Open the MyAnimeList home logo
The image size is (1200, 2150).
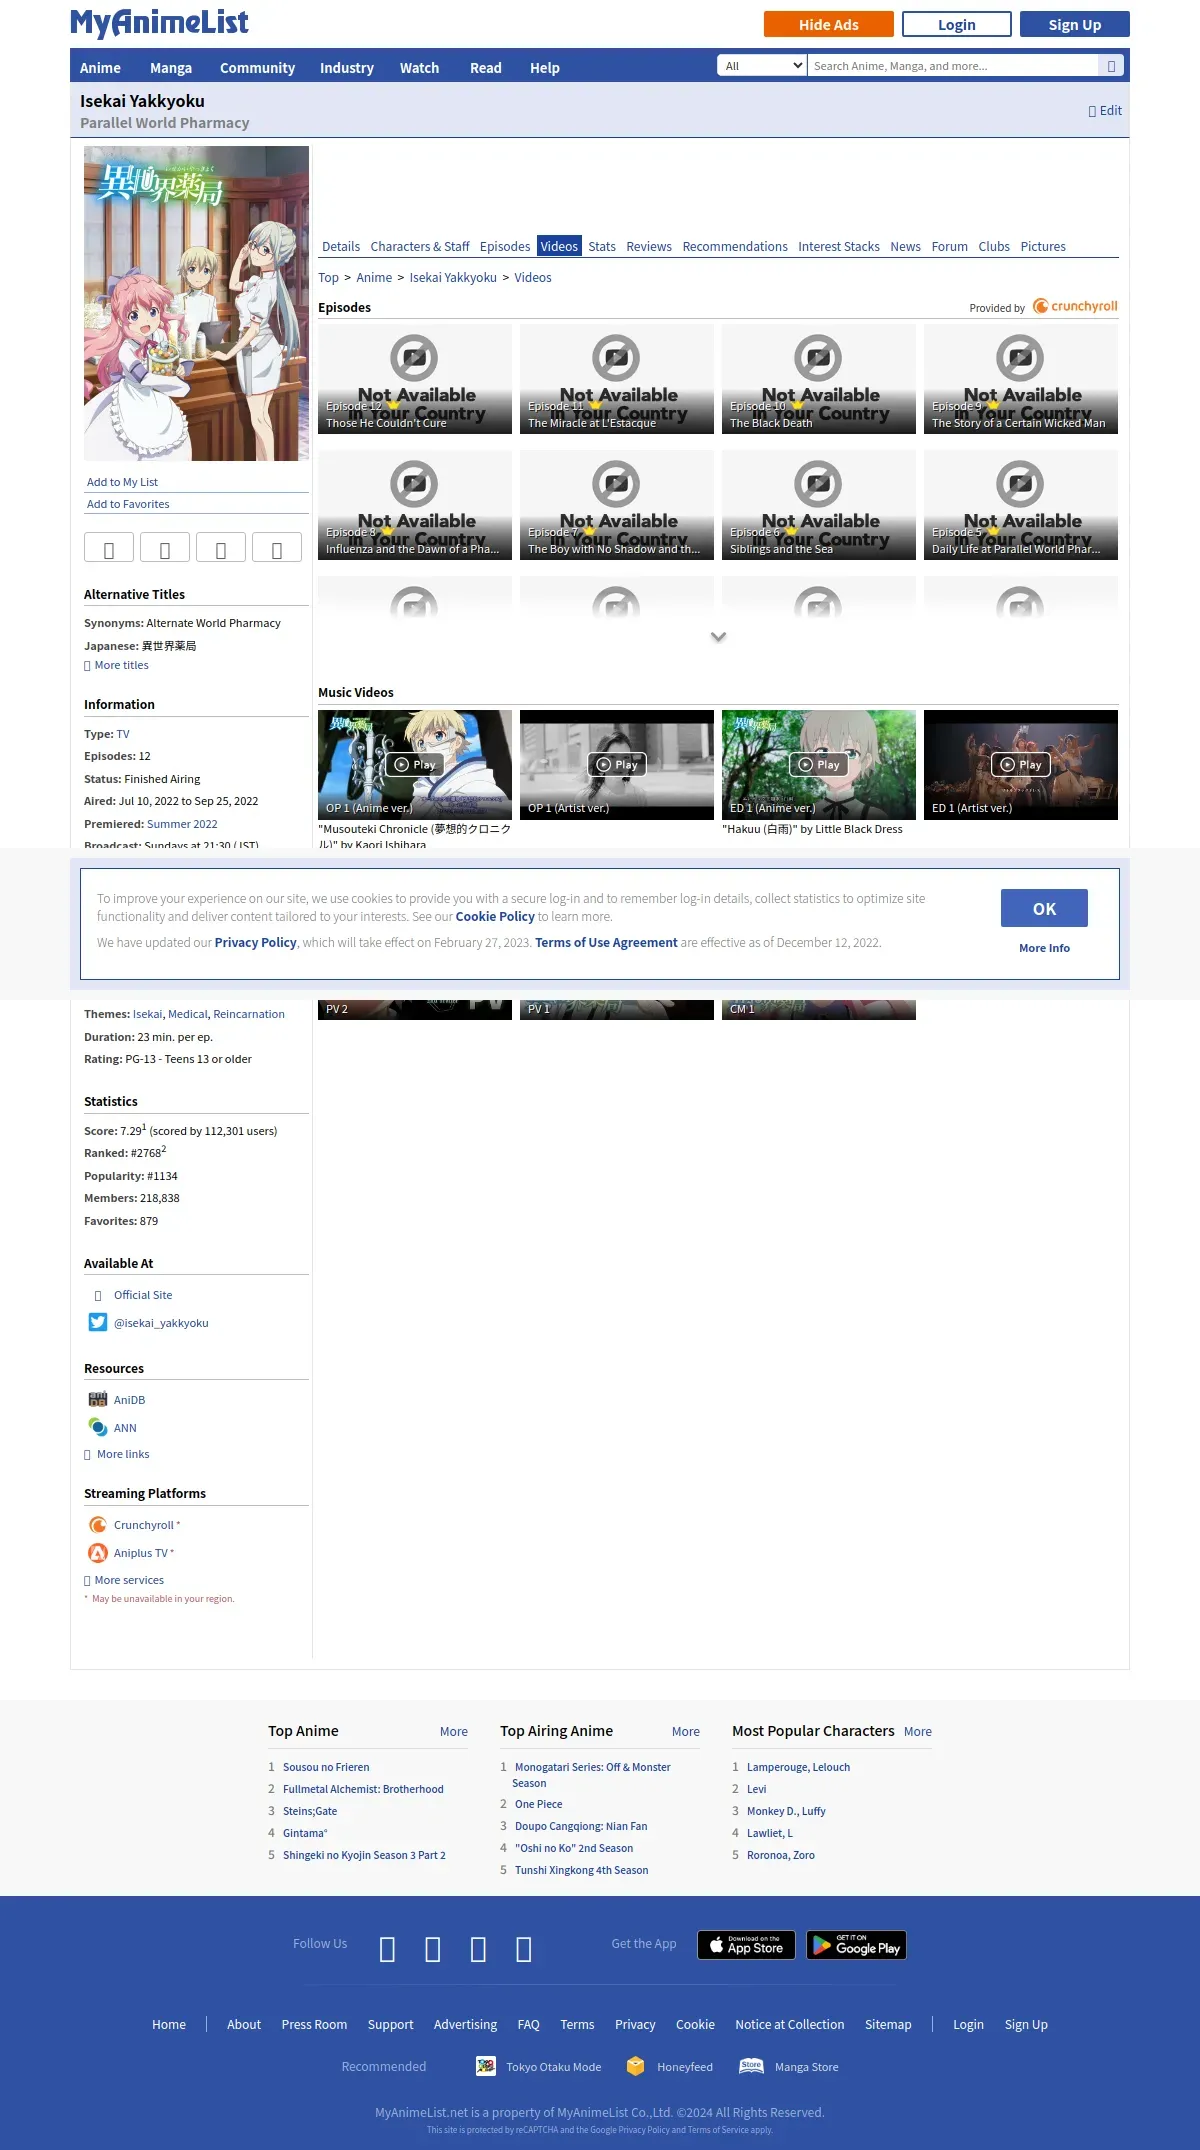pyautogui.click(x=159, y=23)
